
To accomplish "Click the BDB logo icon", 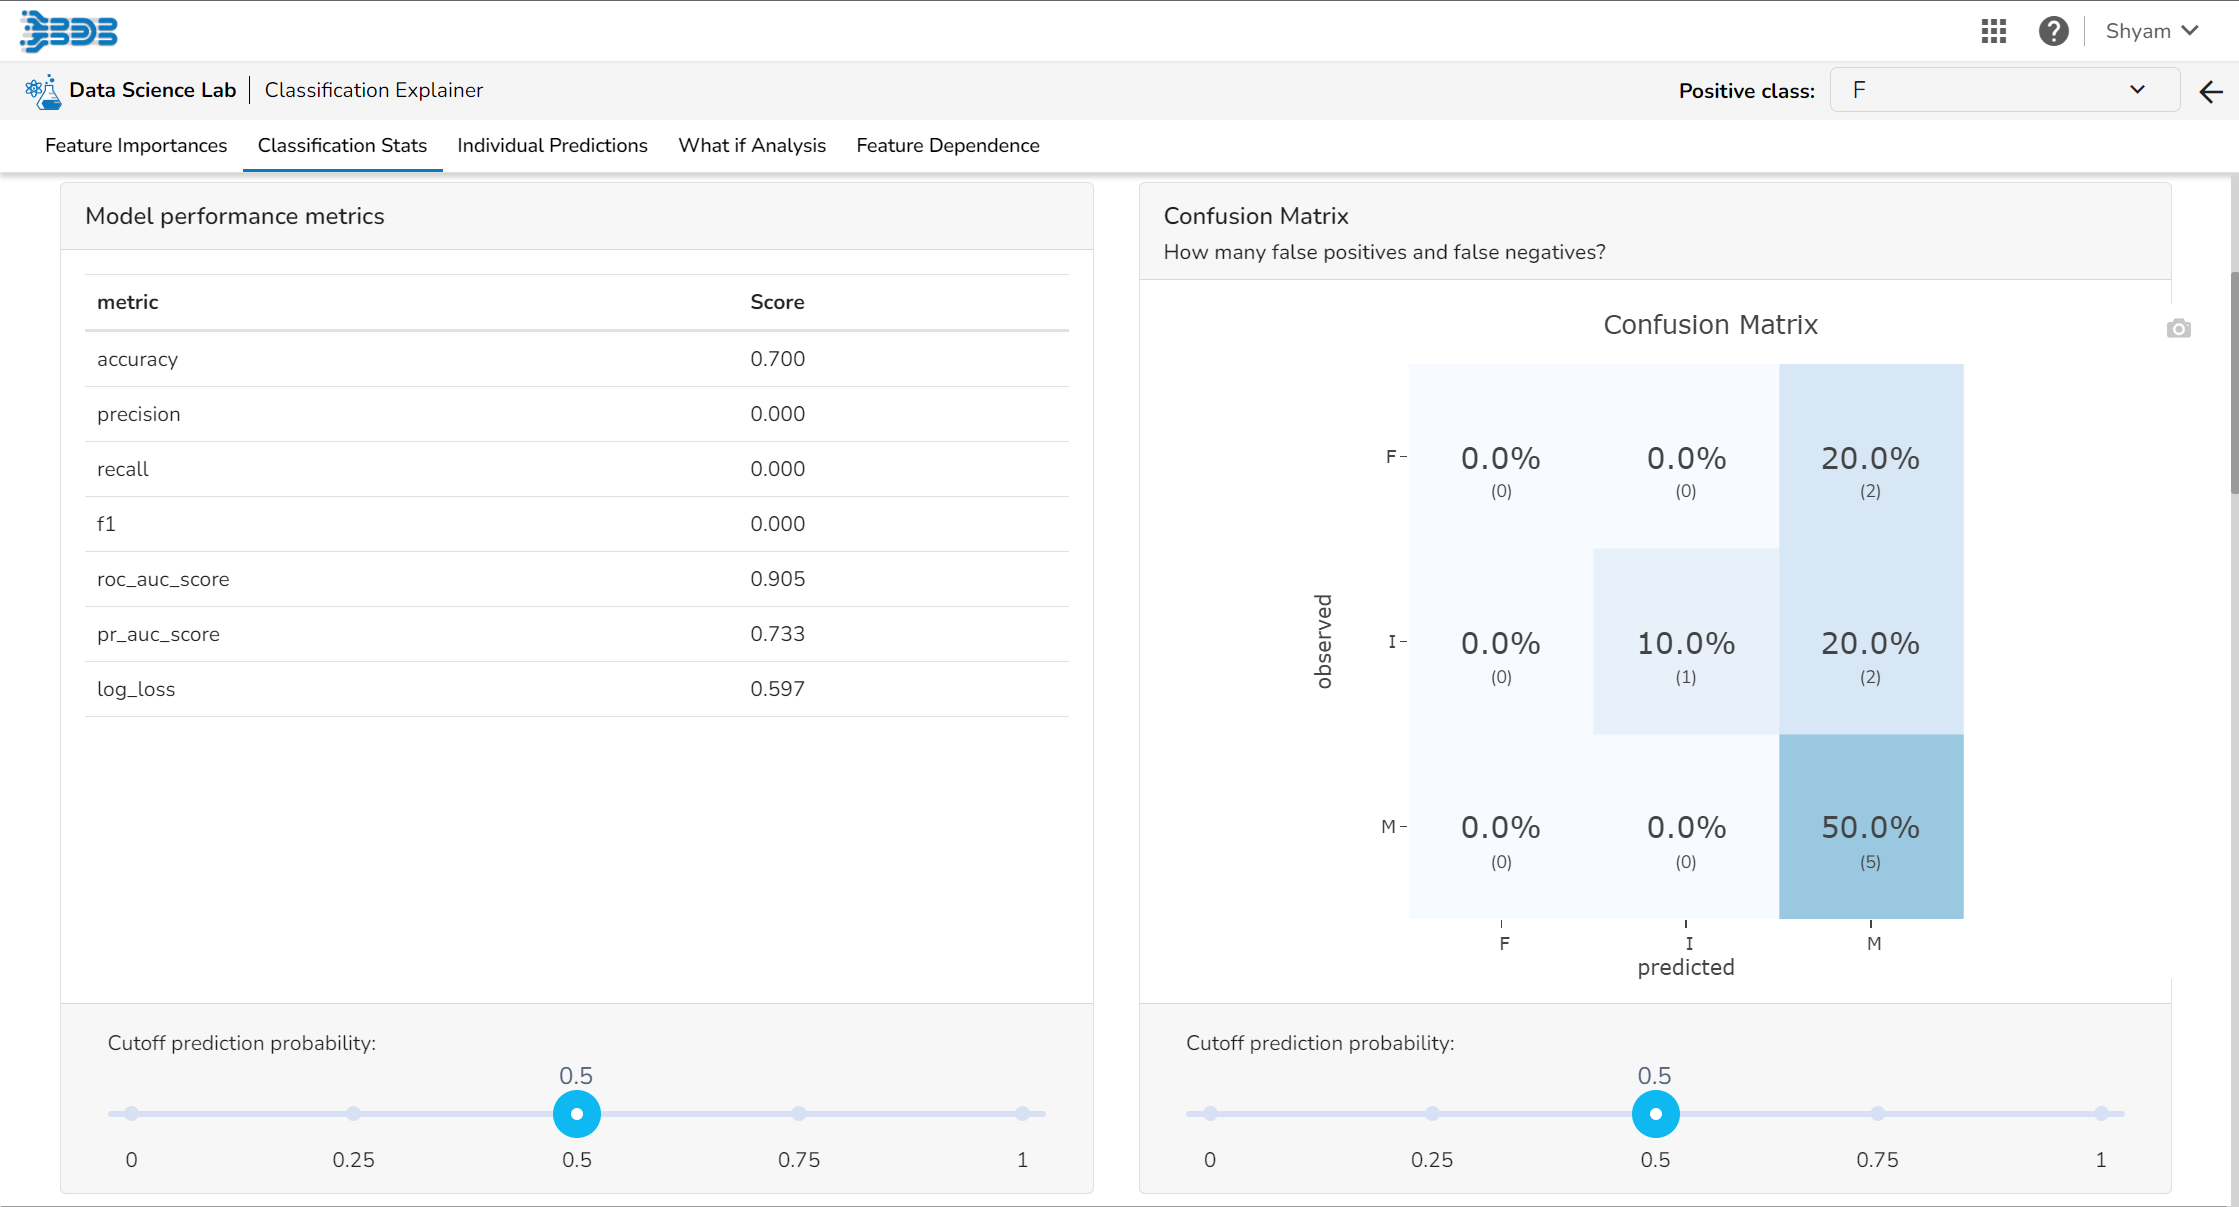I will coord(69,31).
